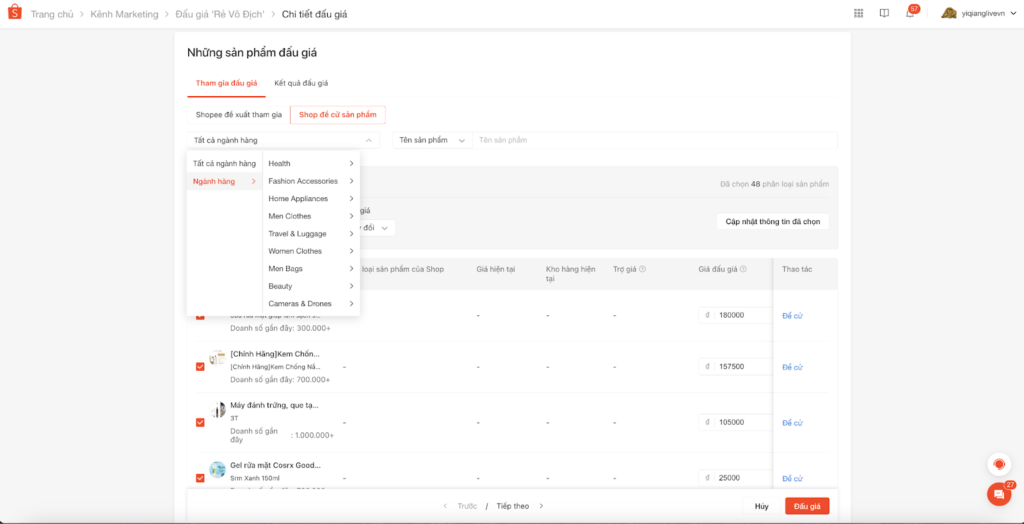The height and width of the screenshot is (524, 1024).
Task: Select the Ngành hàng menu item
Action: (225, 181)
